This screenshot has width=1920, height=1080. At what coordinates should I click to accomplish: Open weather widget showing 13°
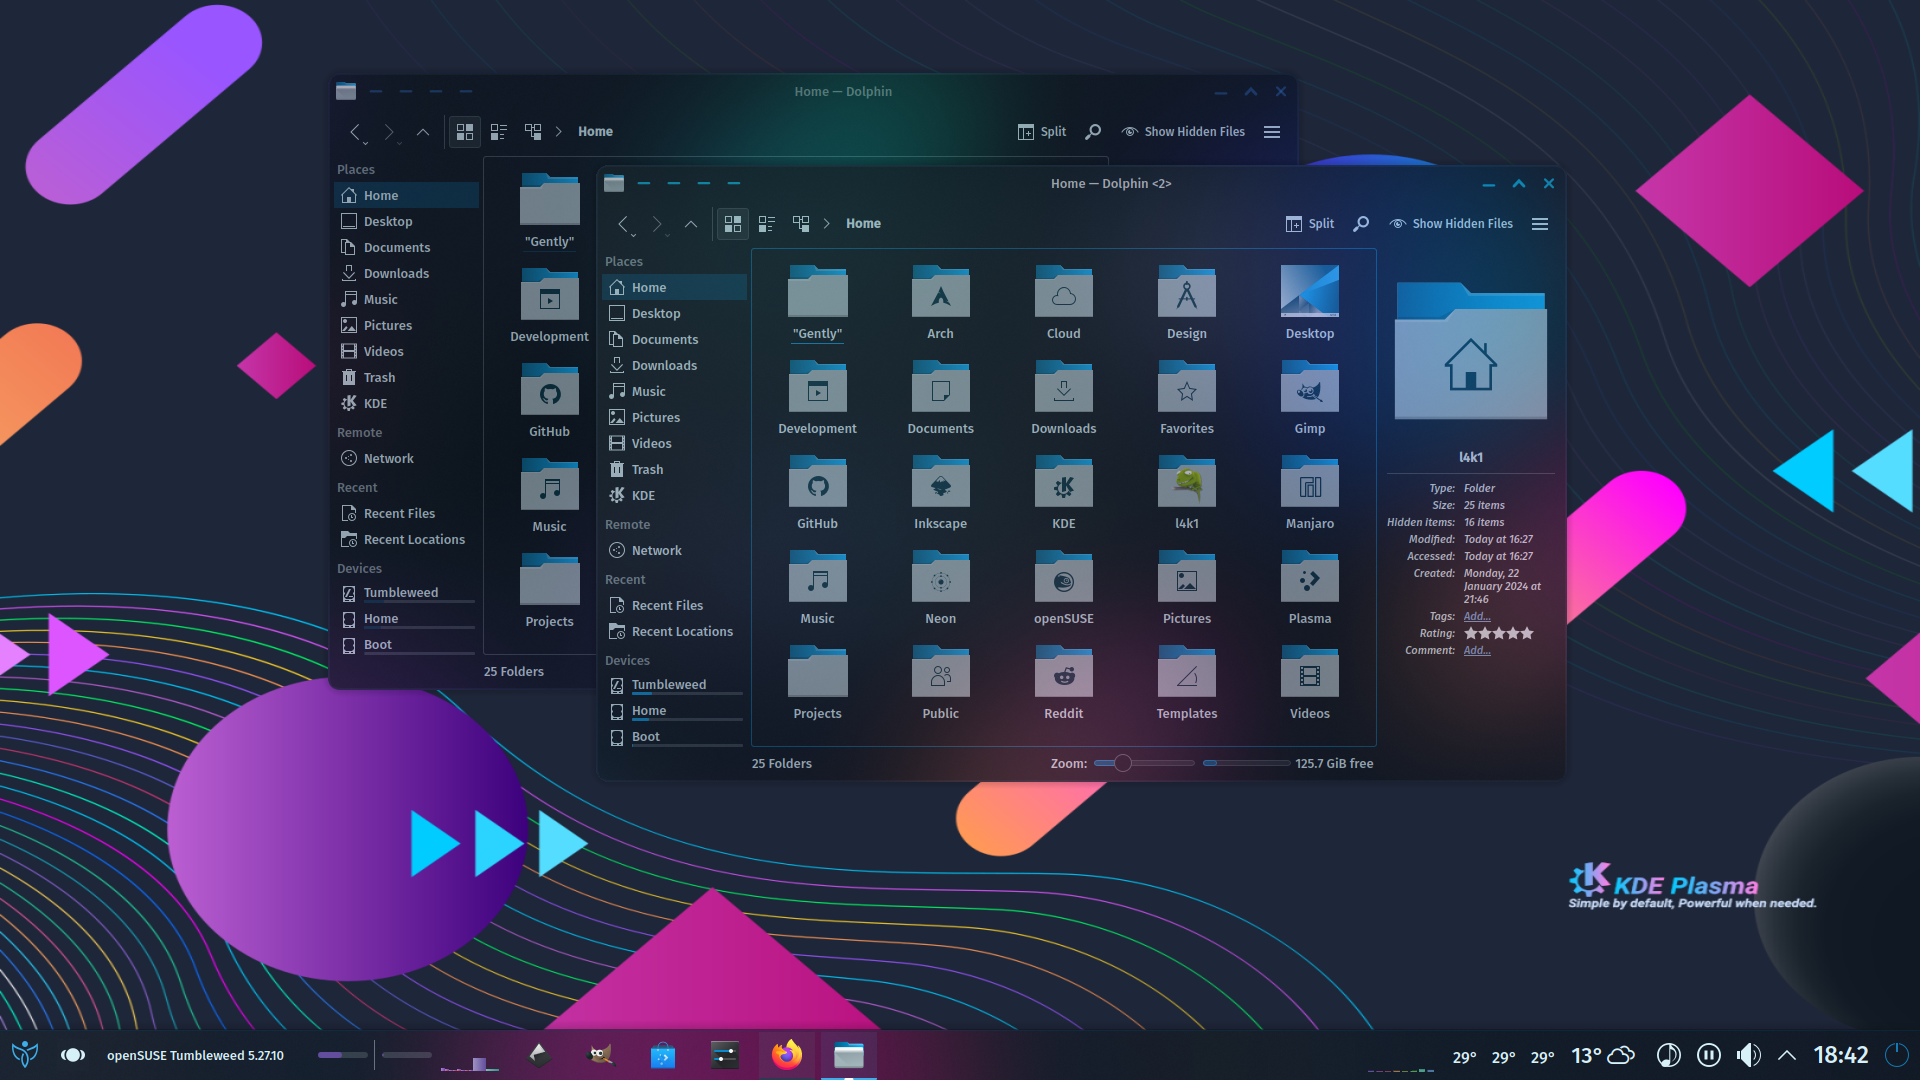click(x=1602, y=1055)
